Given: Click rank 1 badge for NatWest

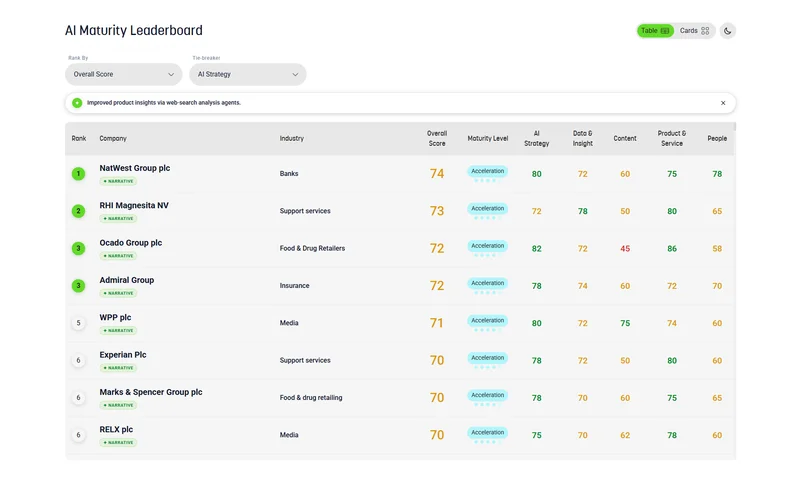Looking at the screenshot, I should click(x=78, y=174).
